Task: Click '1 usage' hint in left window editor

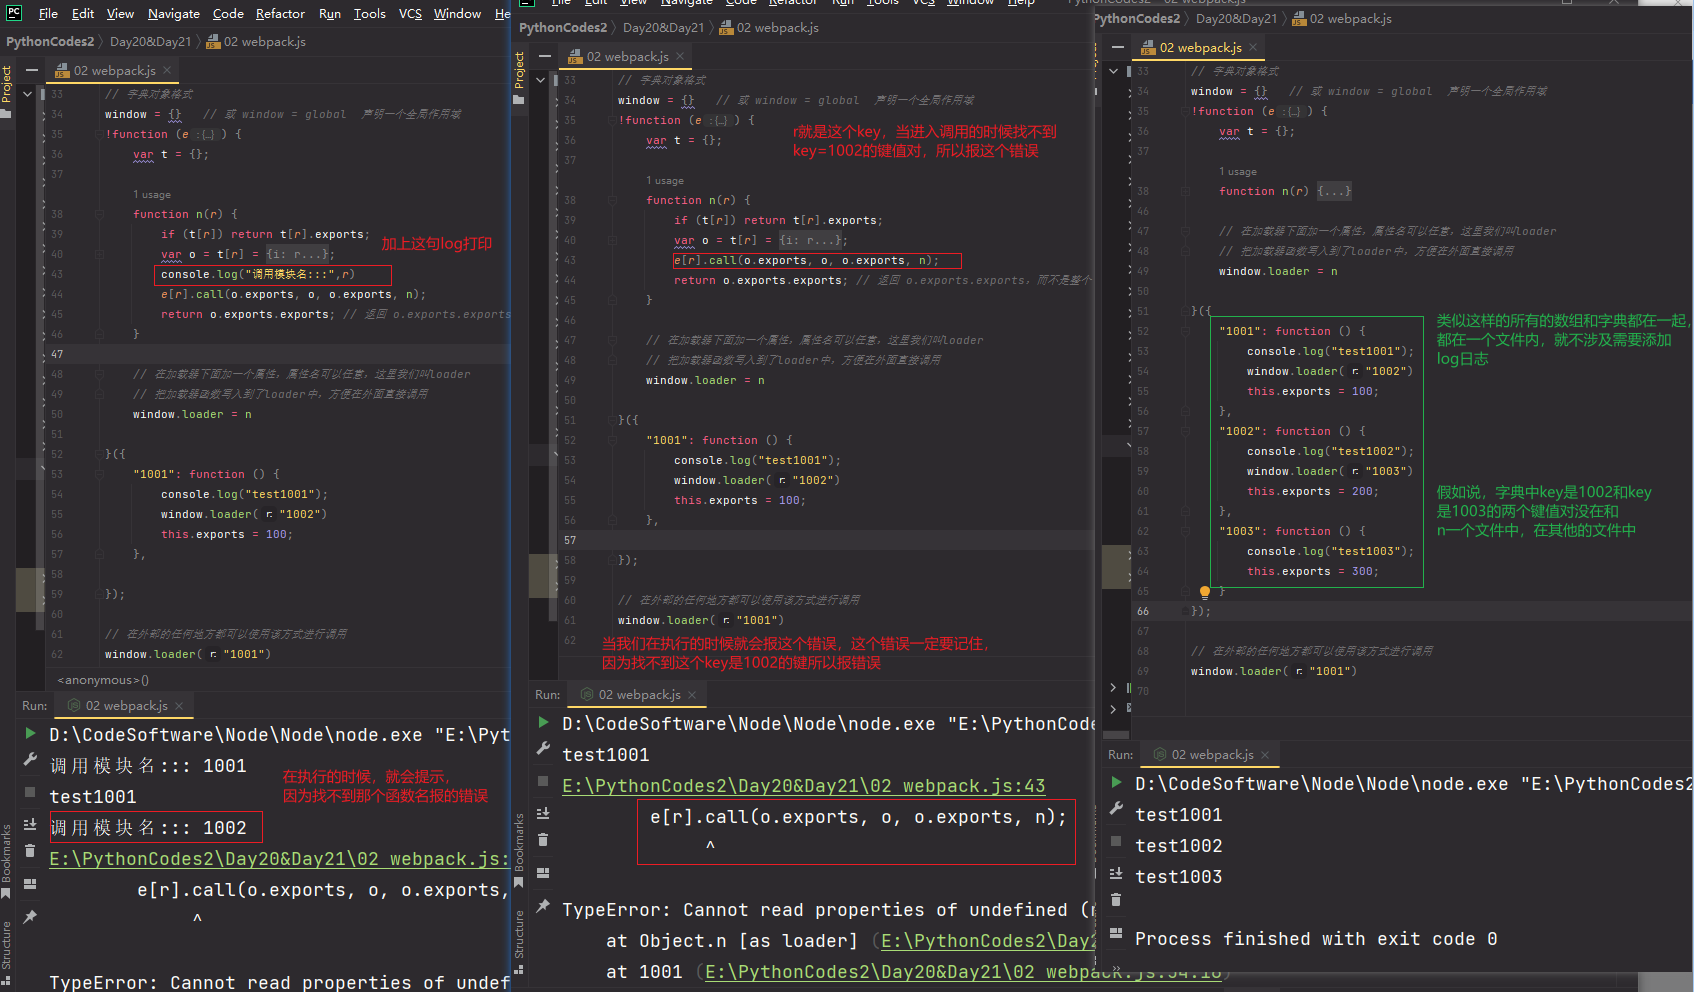Action: click(x=152, y=194)
